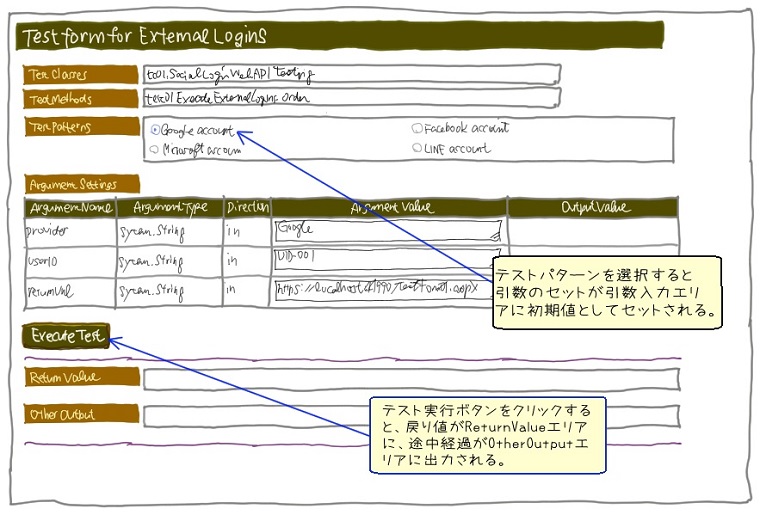Click the provider argument name cell
This screenshot has width=760, height=515.
click(x=71, y=232)
